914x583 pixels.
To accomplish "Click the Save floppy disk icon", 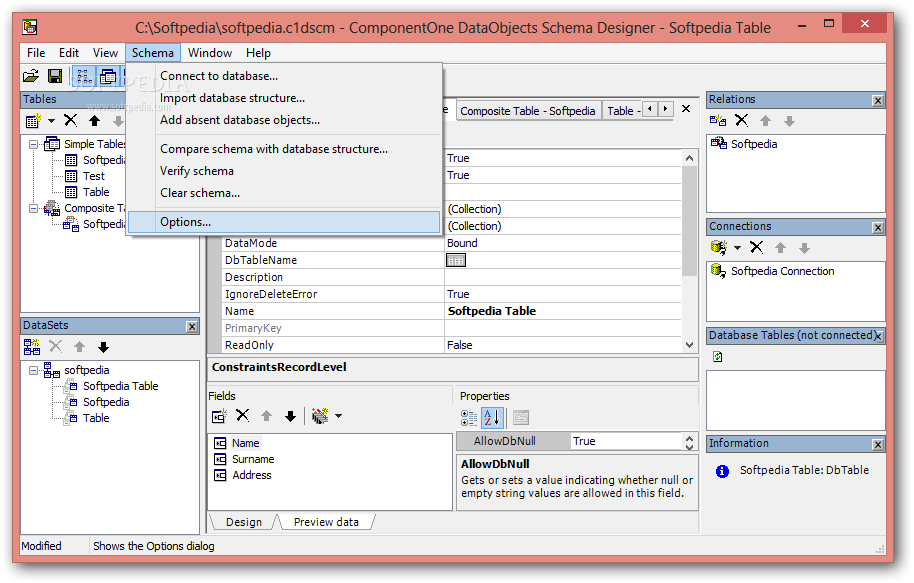I will point(55,76).
